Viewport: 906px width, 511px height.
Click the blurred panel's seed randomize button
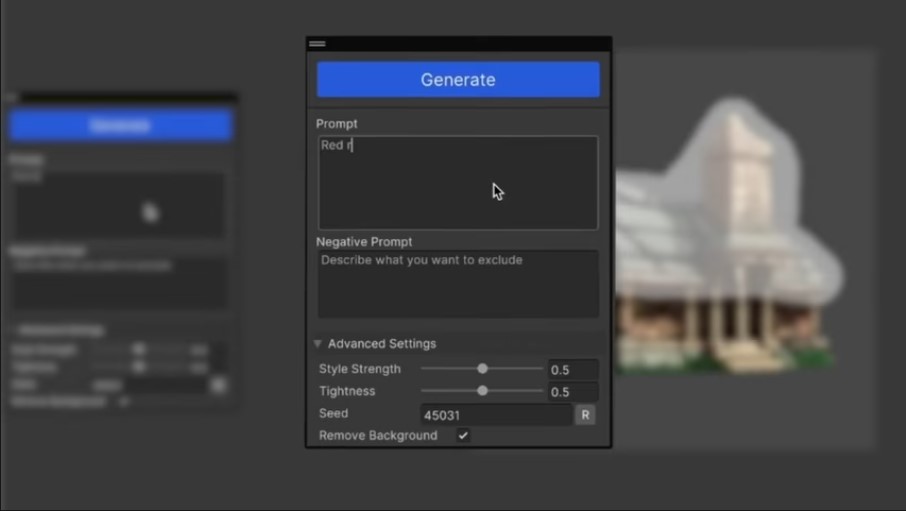tap(218, 385)
